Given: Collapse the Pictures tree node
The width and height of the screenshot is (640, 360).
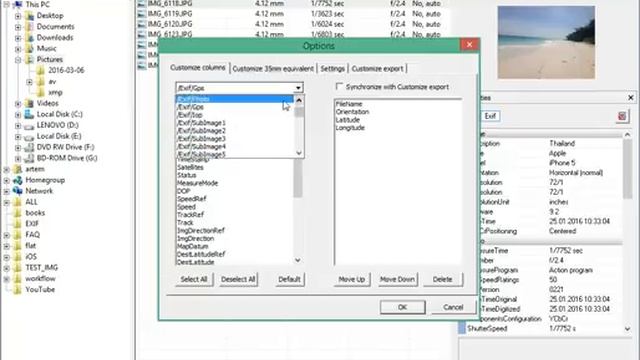Looking at the screenshot, I should click(18, 60).
